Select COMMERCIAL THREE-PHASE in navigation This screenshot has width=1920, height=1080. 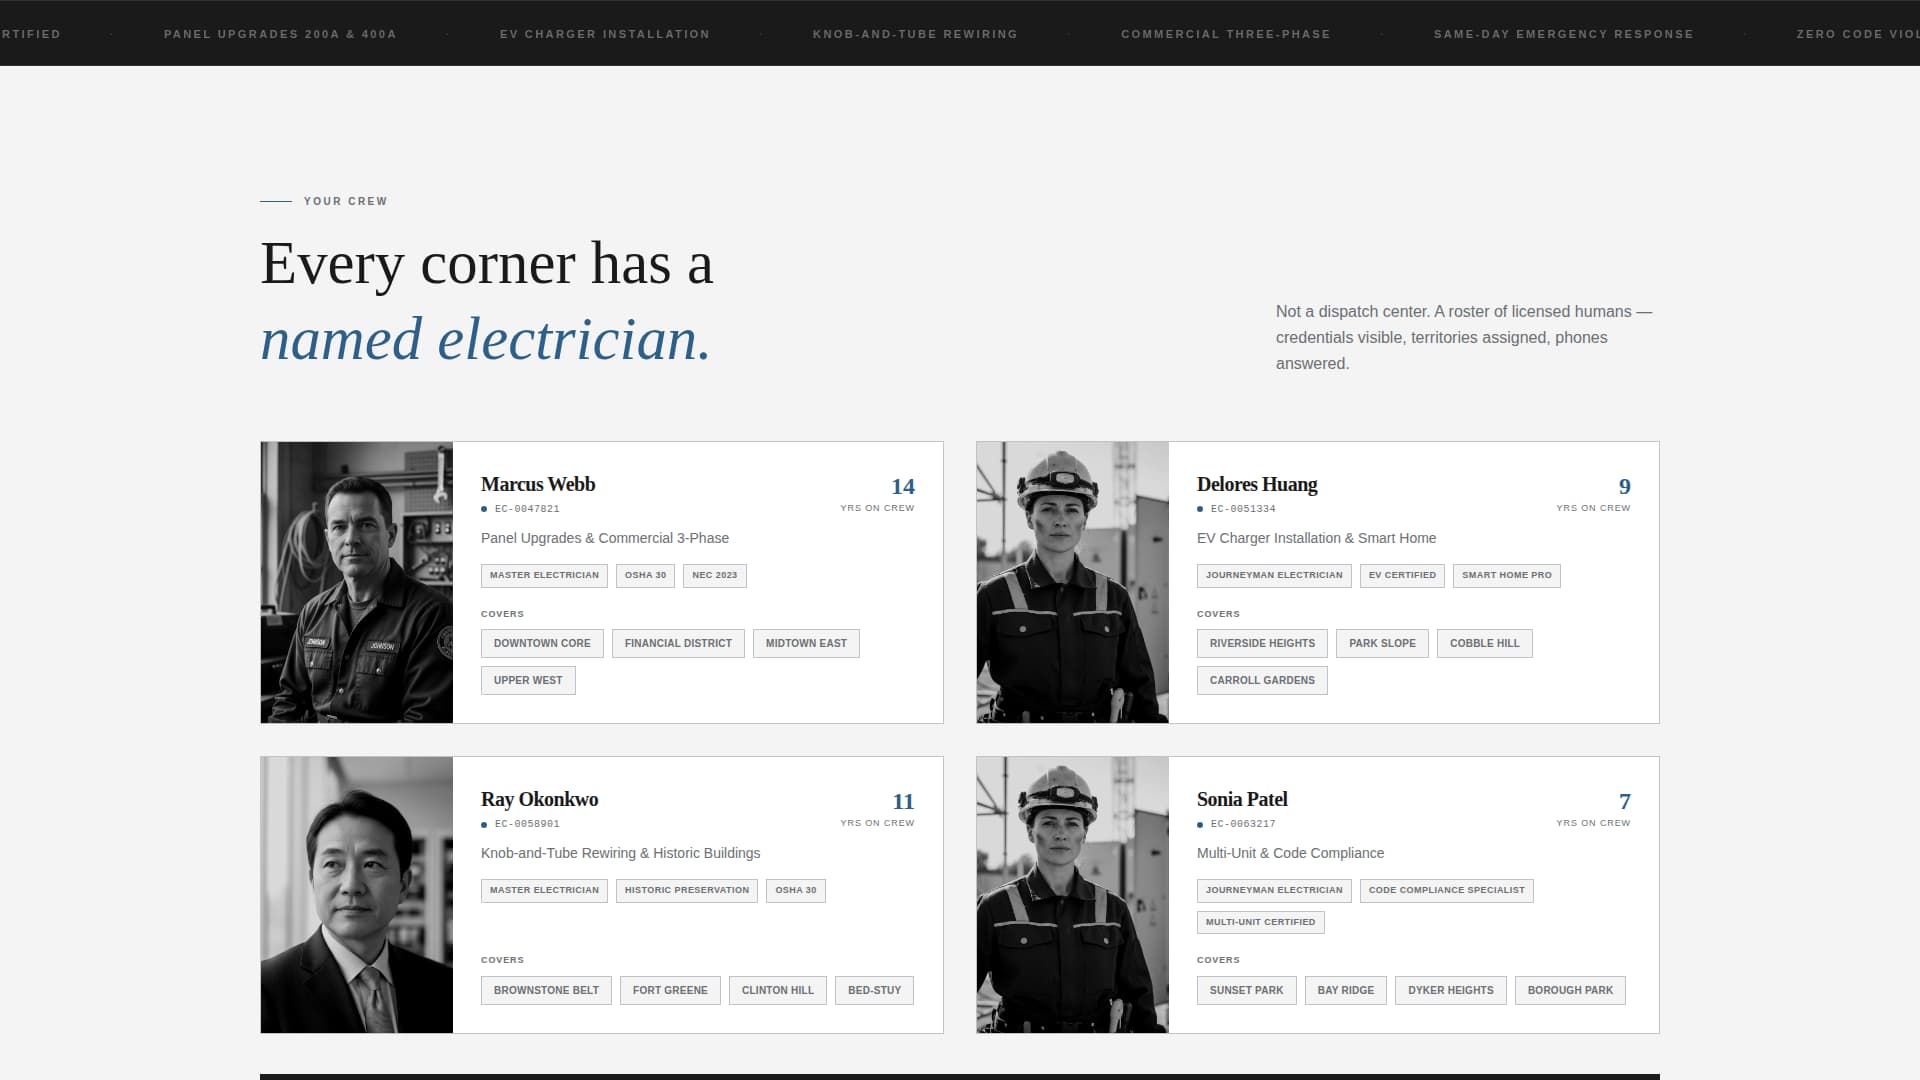pyautogui.click(x=1226, y=33)
